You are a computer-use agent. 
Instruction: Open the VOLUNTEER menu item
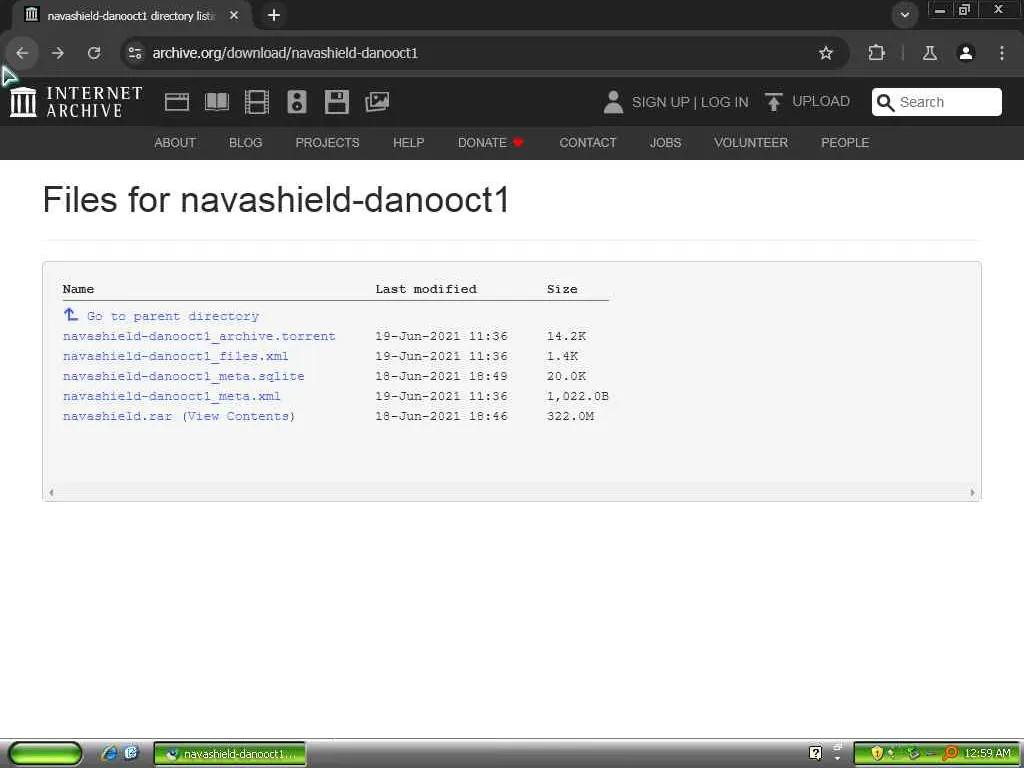751,142
